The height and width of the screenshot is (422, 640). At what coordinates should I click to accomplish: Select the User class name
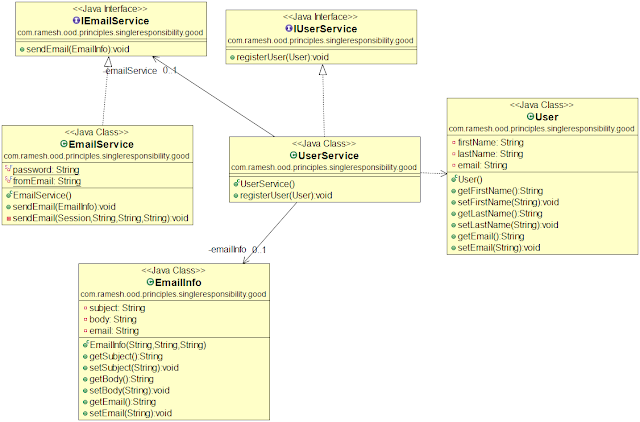click(546, 117)
